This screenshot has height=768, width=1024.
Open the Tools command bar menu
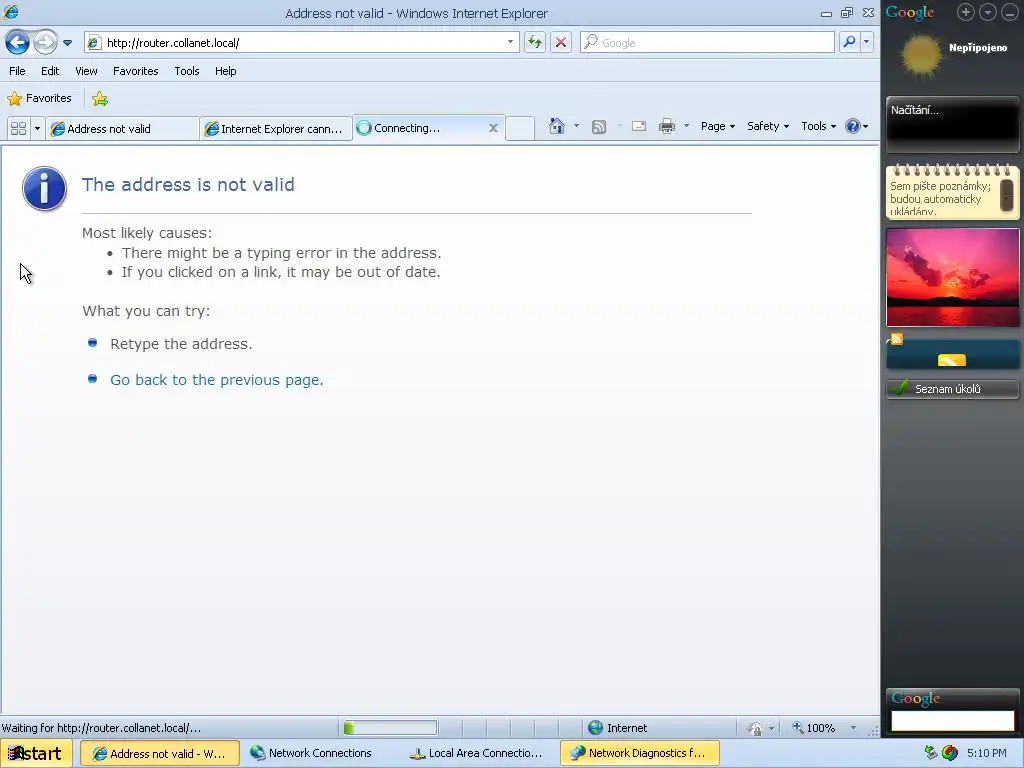818,126
